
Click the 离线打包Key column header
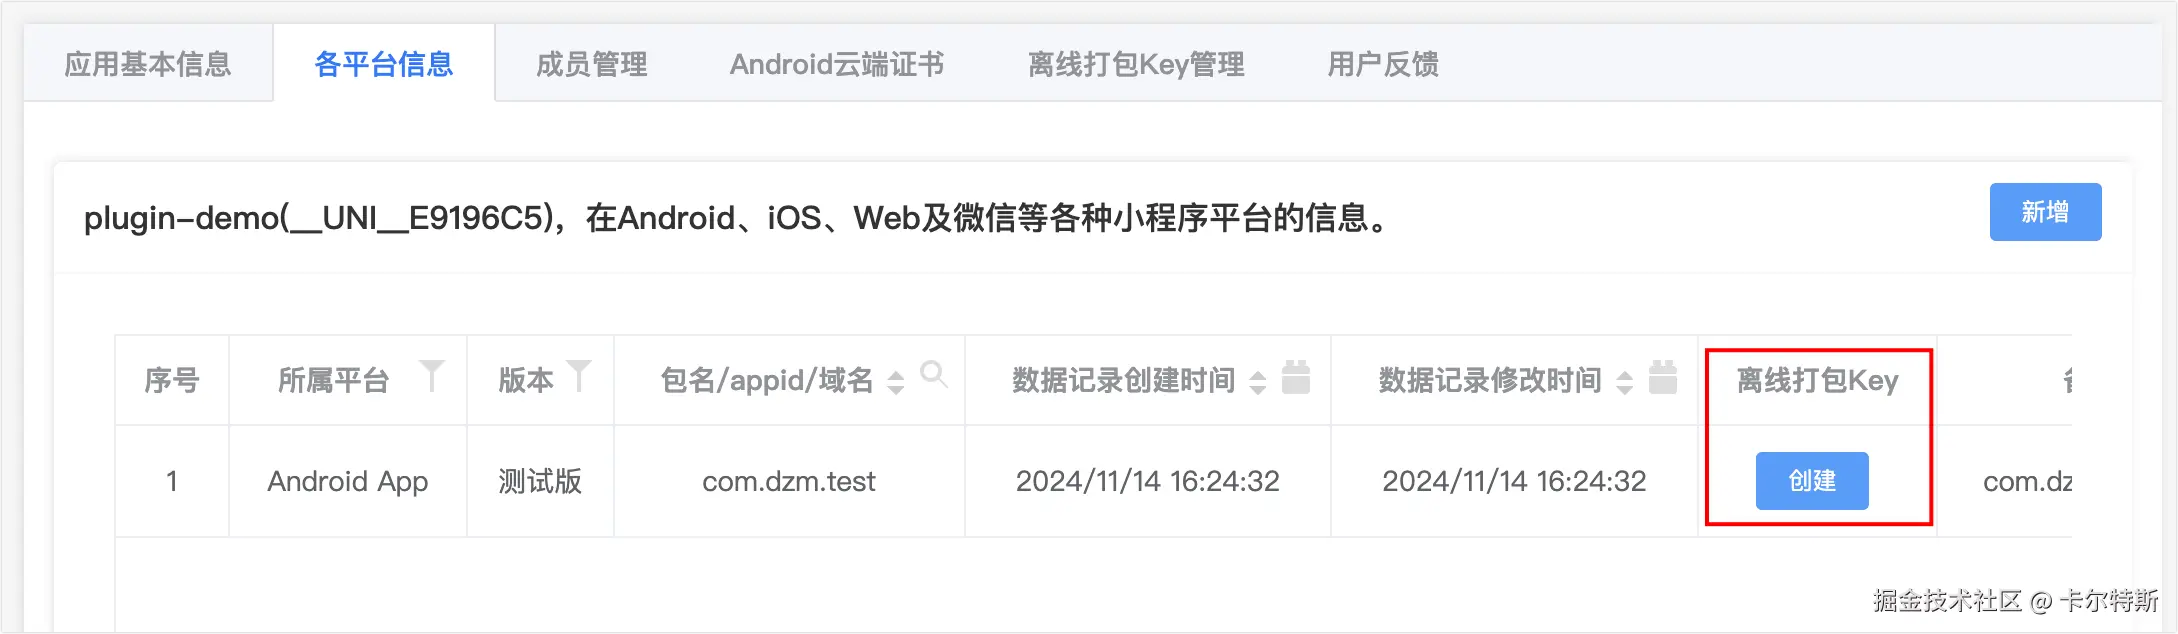[x=1817, y=381]
